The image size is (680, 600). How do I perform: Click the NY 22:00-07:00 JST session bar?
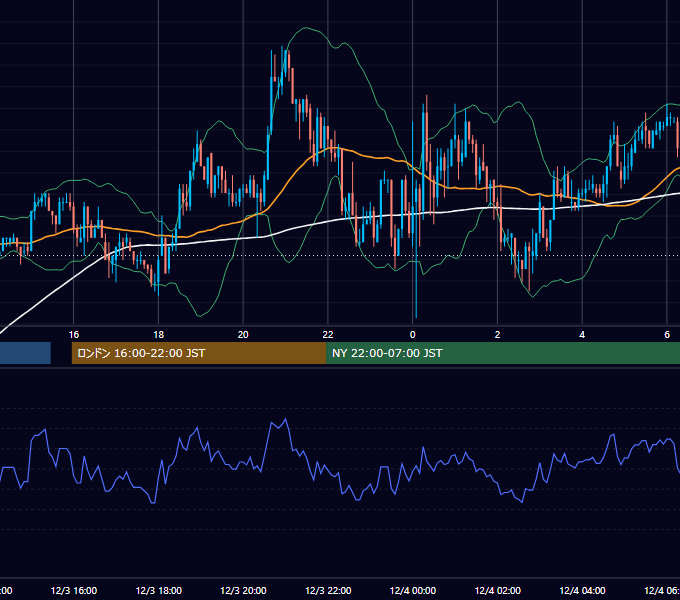pyautogui.click(x=503, y=353)
